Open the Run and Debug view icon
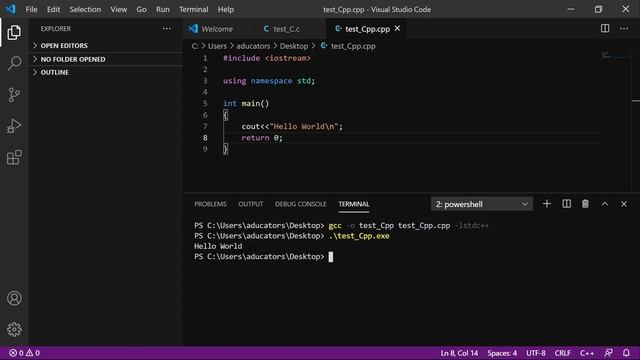 coord(14,126)
